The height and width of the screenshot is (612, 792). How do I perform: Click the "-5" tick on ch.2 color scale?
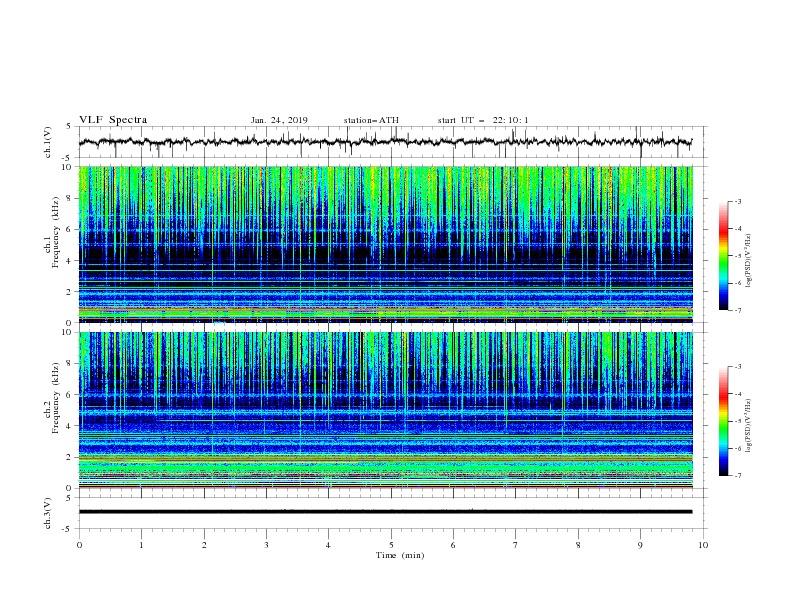click(737, 421)
